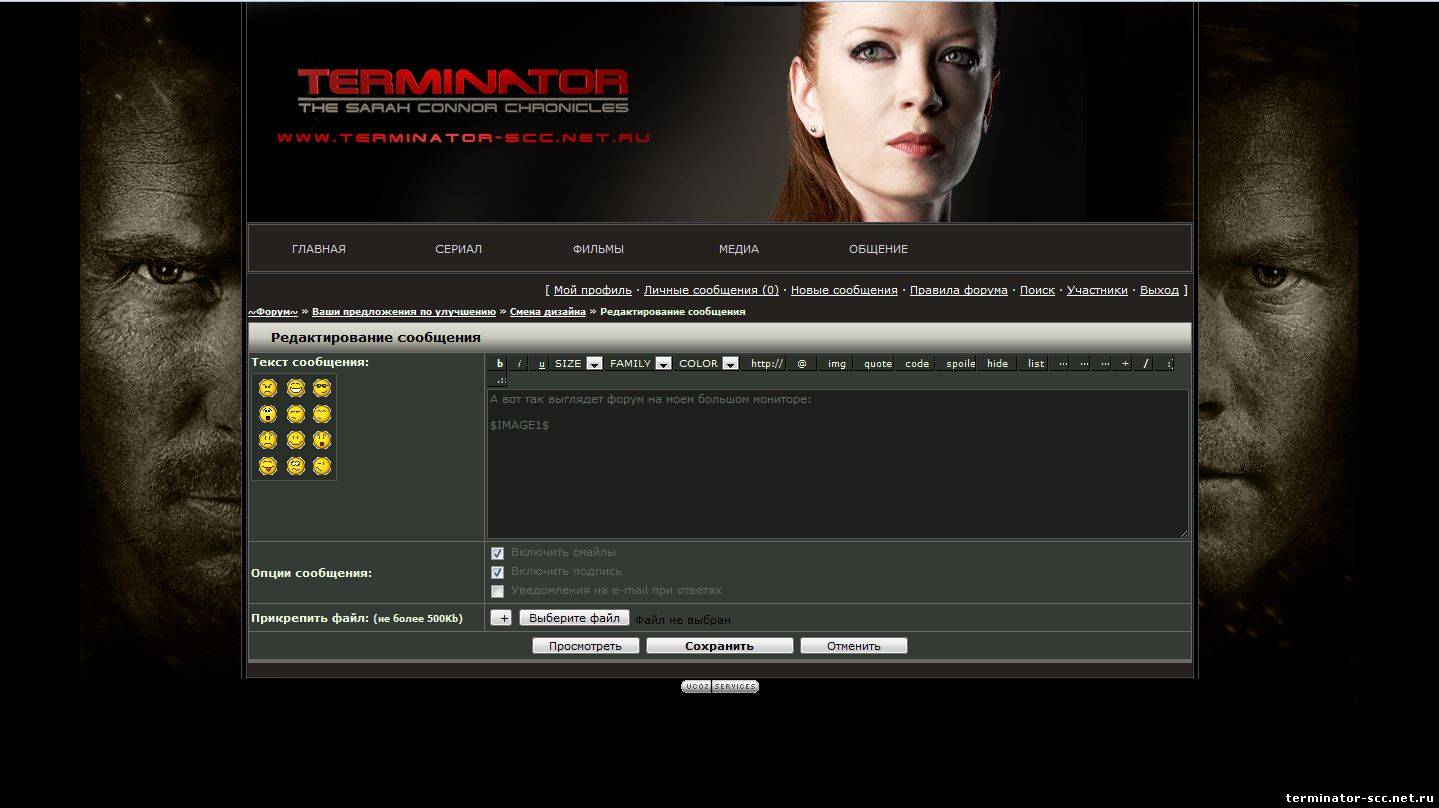This screenshot has height=808, width=1439.
Task: Read "Правила форума"
Action: (959, 290)
